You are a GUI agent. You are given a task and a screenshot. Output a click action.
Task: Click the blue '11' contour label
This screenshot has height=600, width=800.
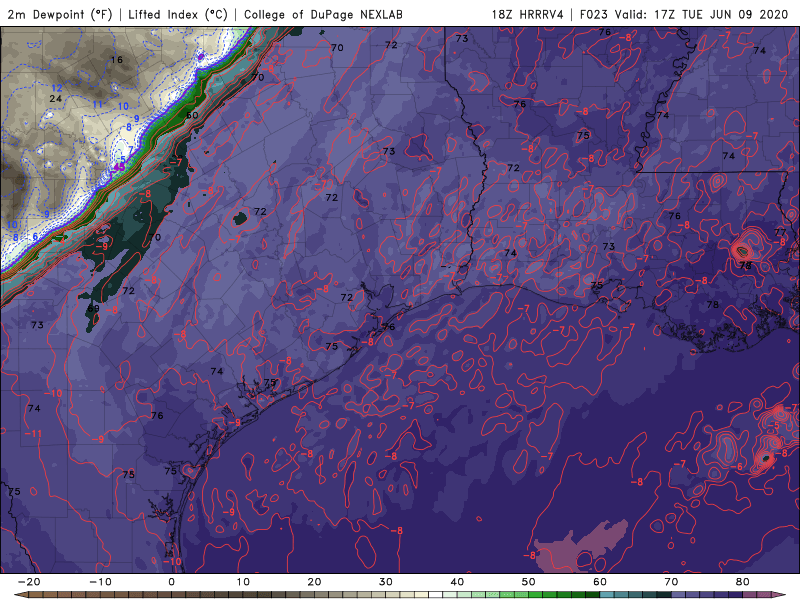(x=97, y=105)
